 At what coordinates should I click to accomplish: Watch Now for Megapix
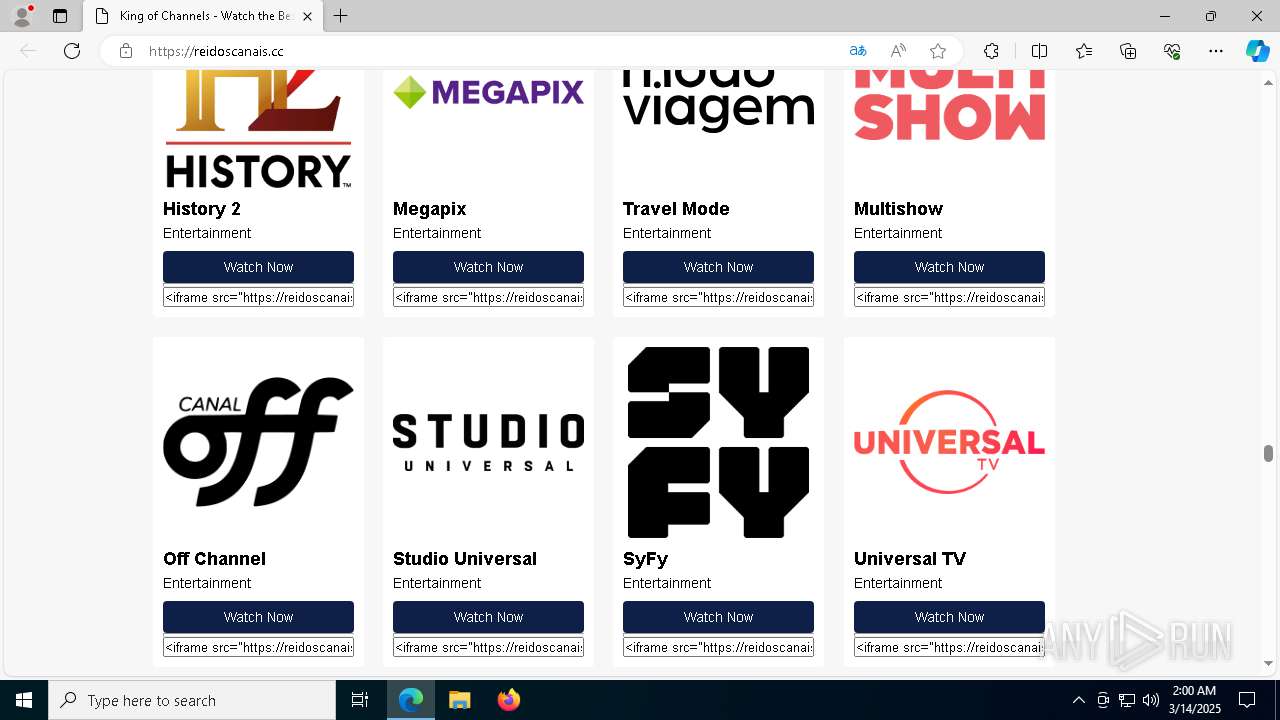pos(488,267)
